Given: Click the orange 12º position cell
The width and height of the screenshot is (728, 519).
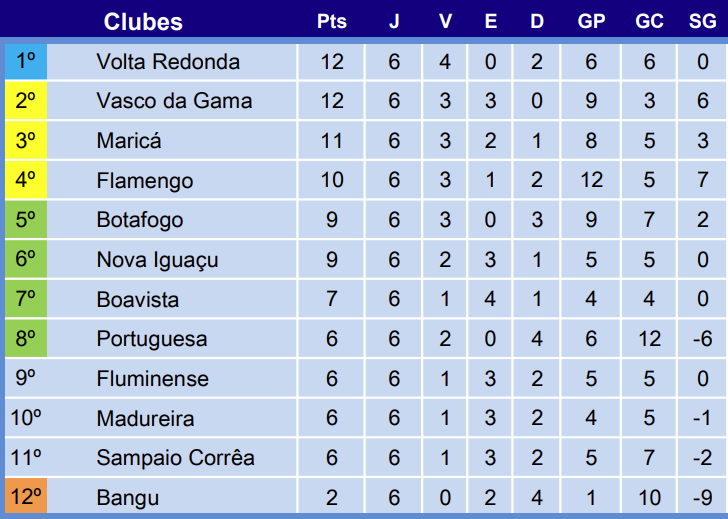Looking at the screenshot, I should [x=26, y=498].
